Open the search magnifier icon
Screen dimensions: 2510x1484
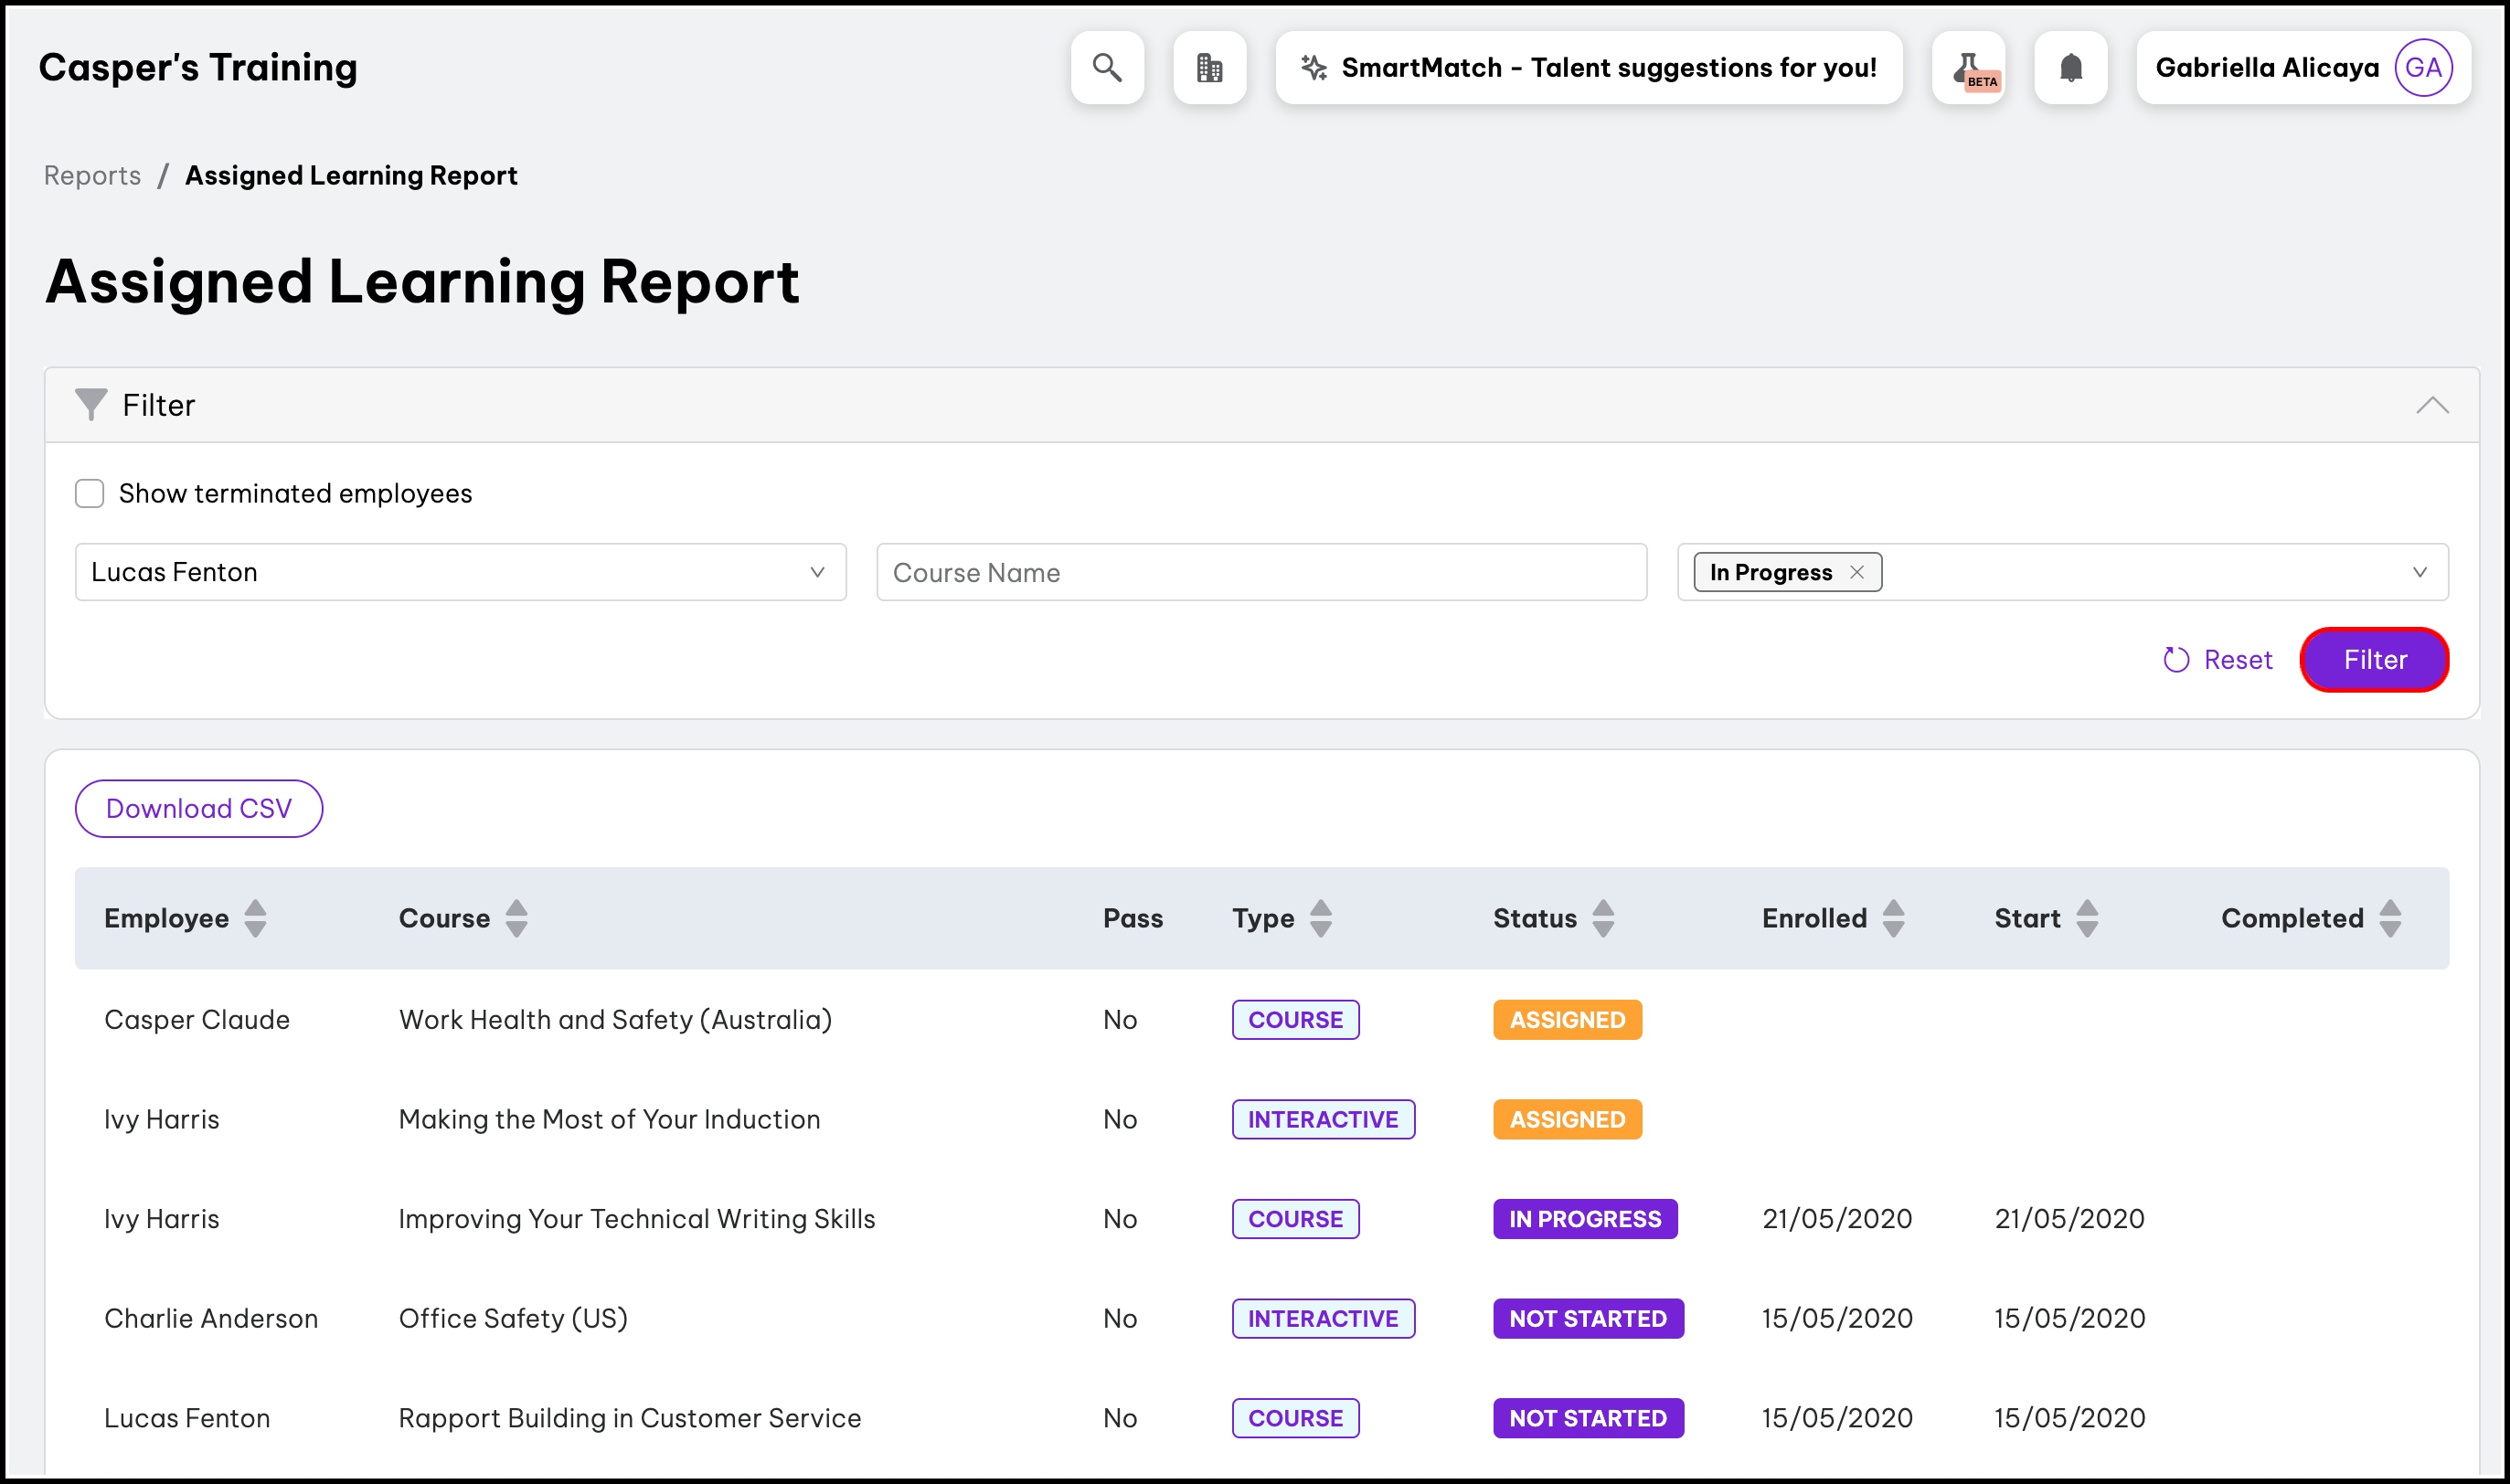click(x=1106, y=68)
